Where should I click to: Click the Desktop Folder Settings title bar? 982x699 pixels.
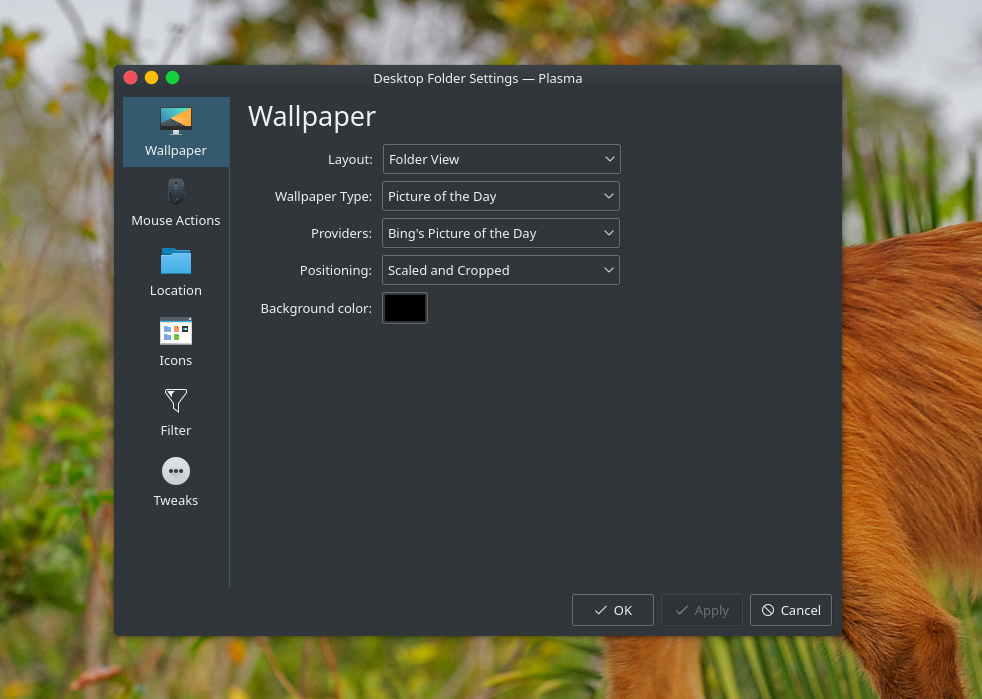(x=477, y=78)
